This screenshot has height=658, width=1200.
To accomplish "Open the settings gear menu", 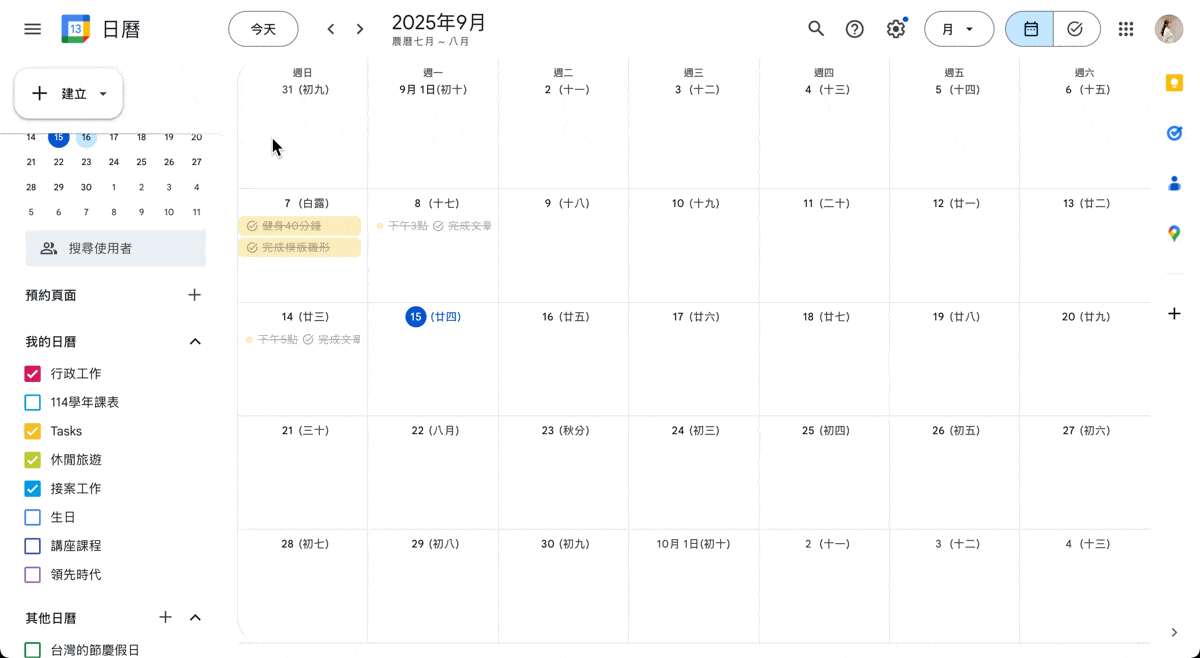I will click(x=896, y=29).
